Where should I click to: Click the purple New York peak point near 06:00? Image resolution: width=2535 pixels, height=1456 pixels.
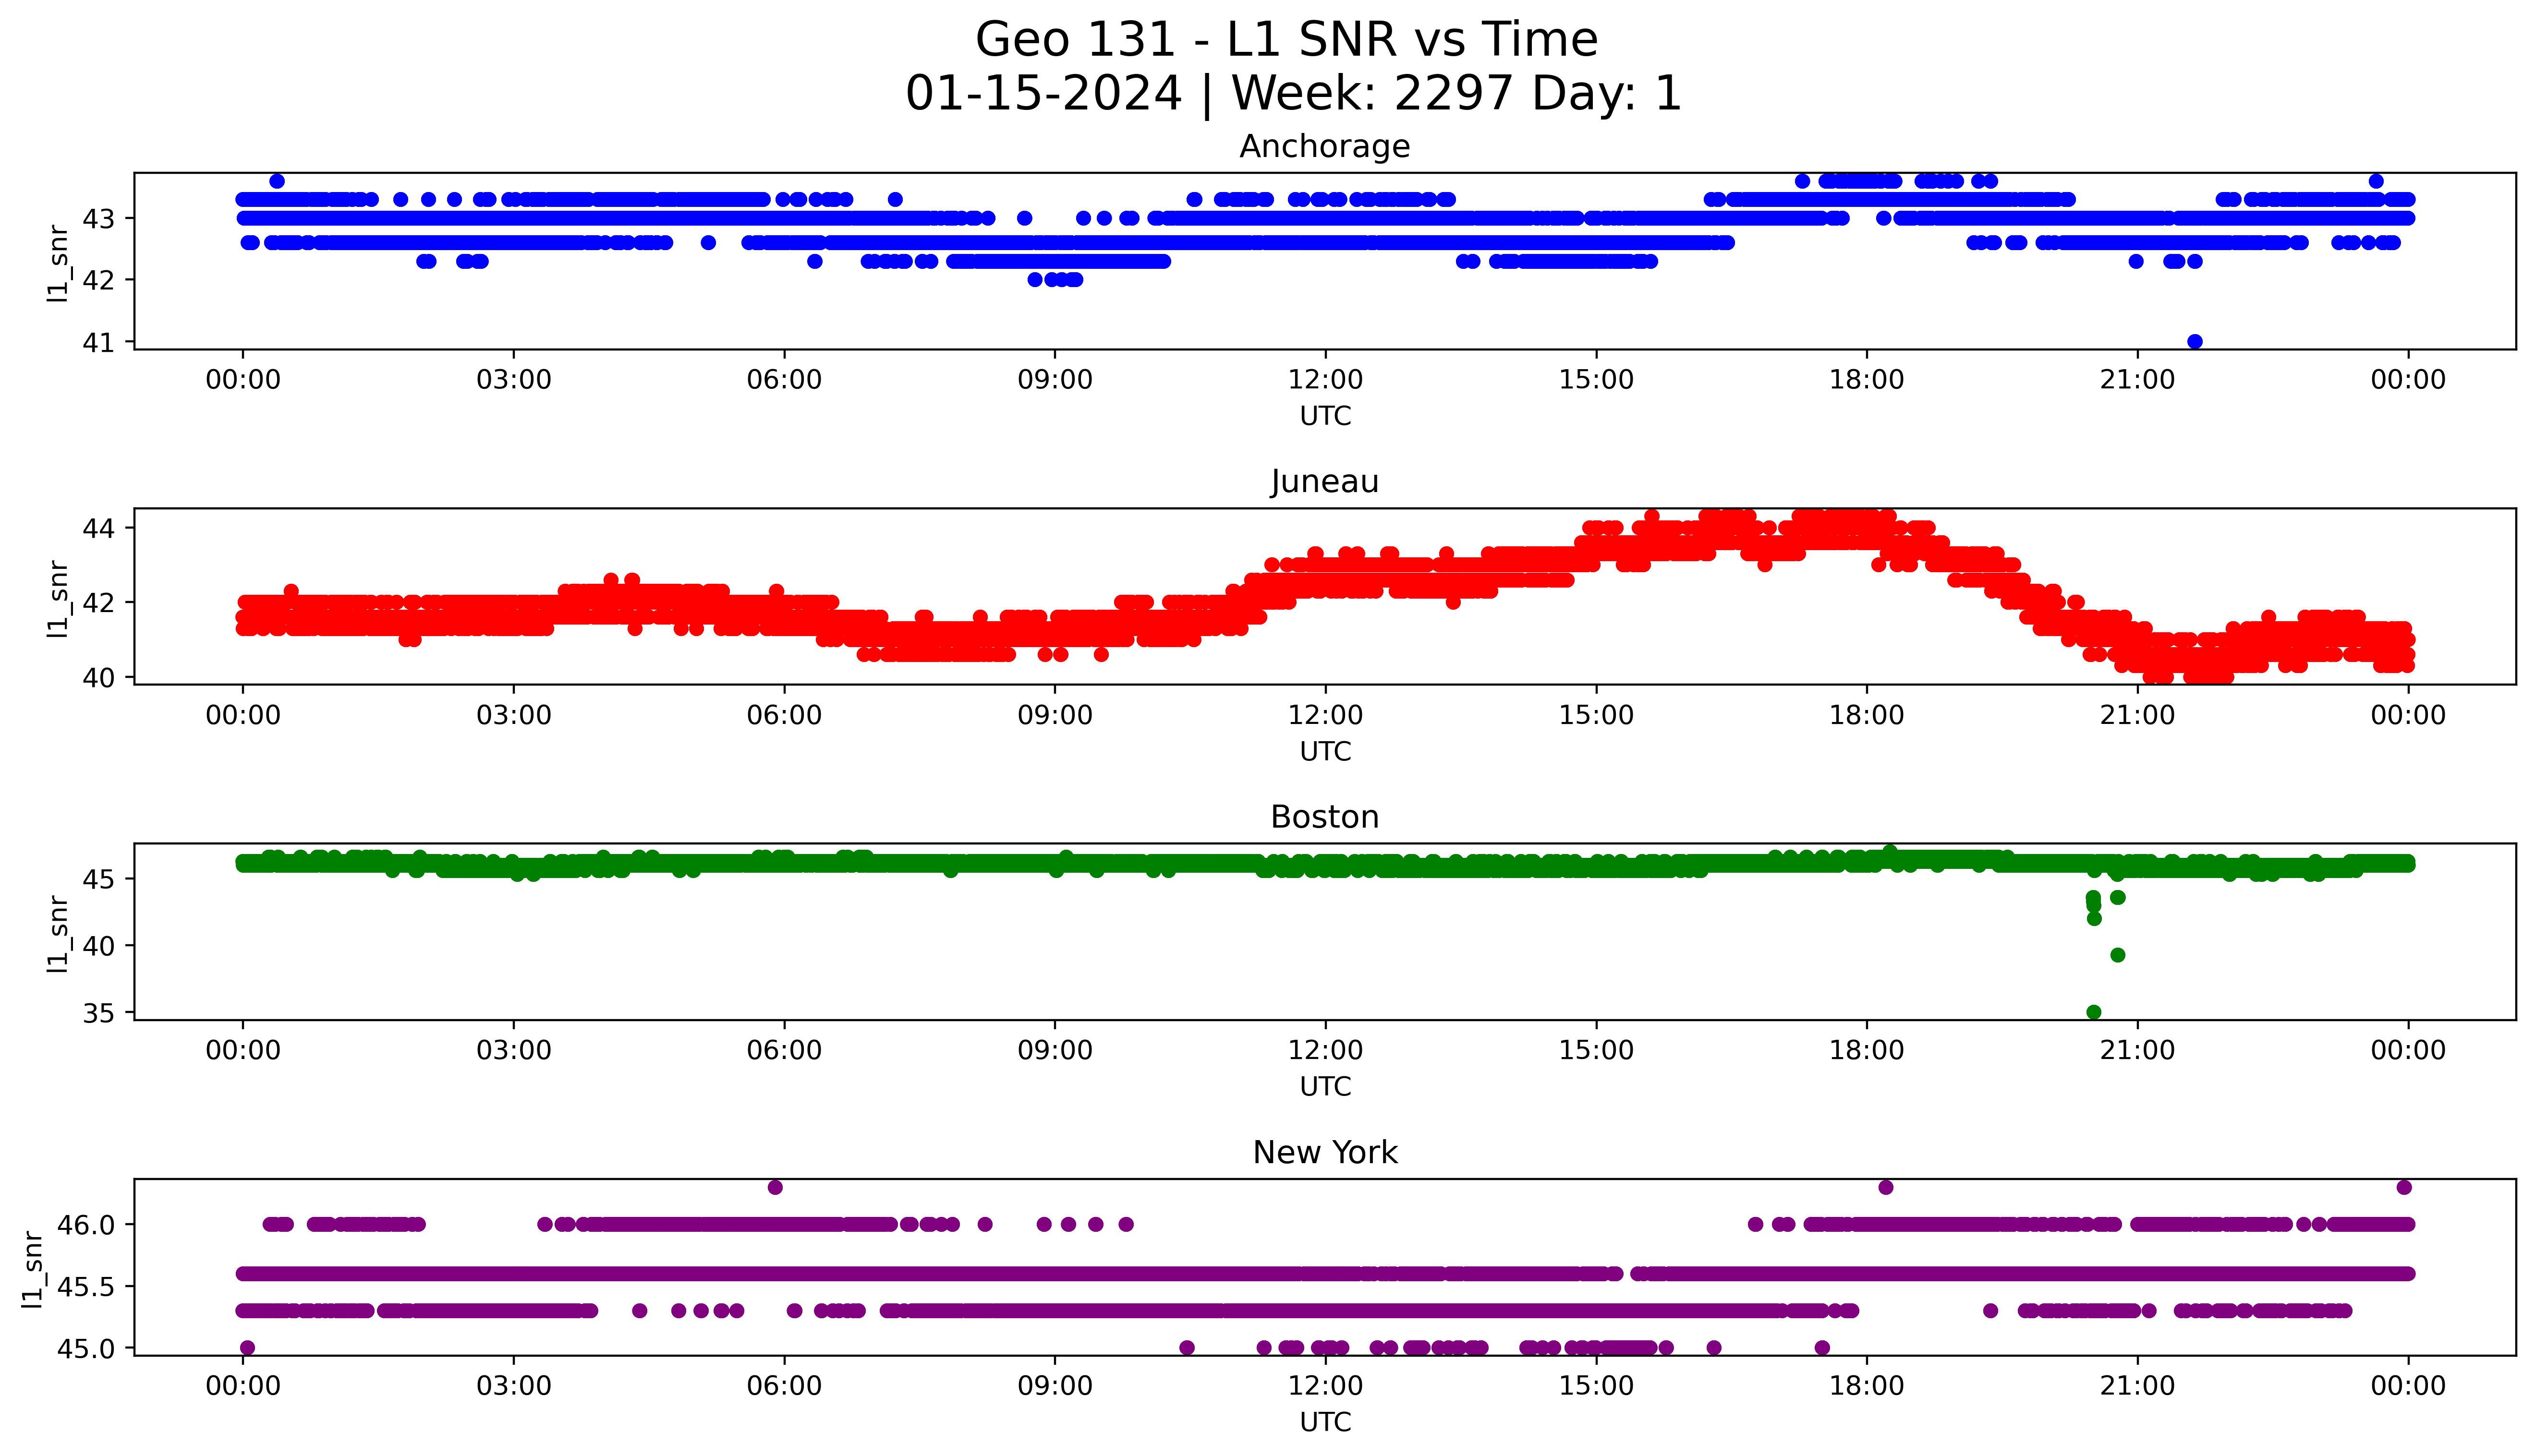point(775,1187)
